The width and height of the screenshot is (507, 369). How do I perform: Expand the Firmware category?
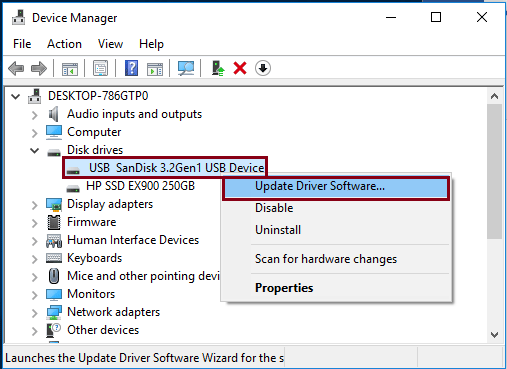coord(34,223)
